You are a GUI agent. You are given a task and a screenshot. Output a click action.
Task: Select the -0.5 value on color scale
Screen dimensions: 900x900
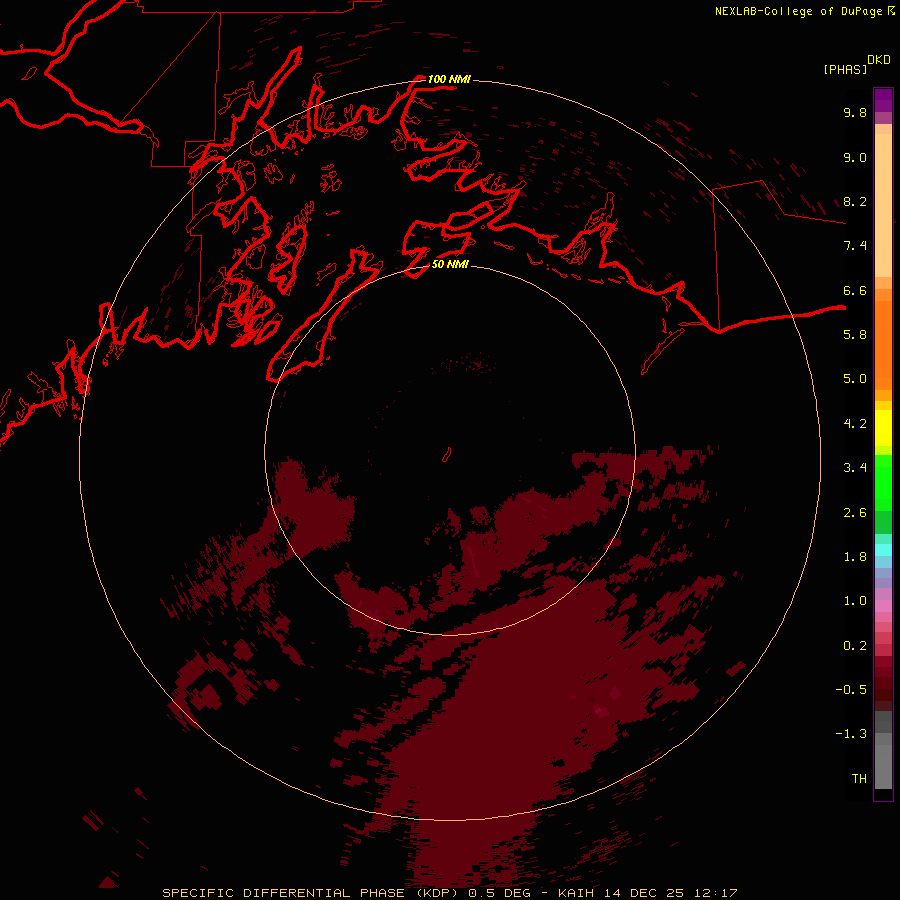tap(851, 690)
